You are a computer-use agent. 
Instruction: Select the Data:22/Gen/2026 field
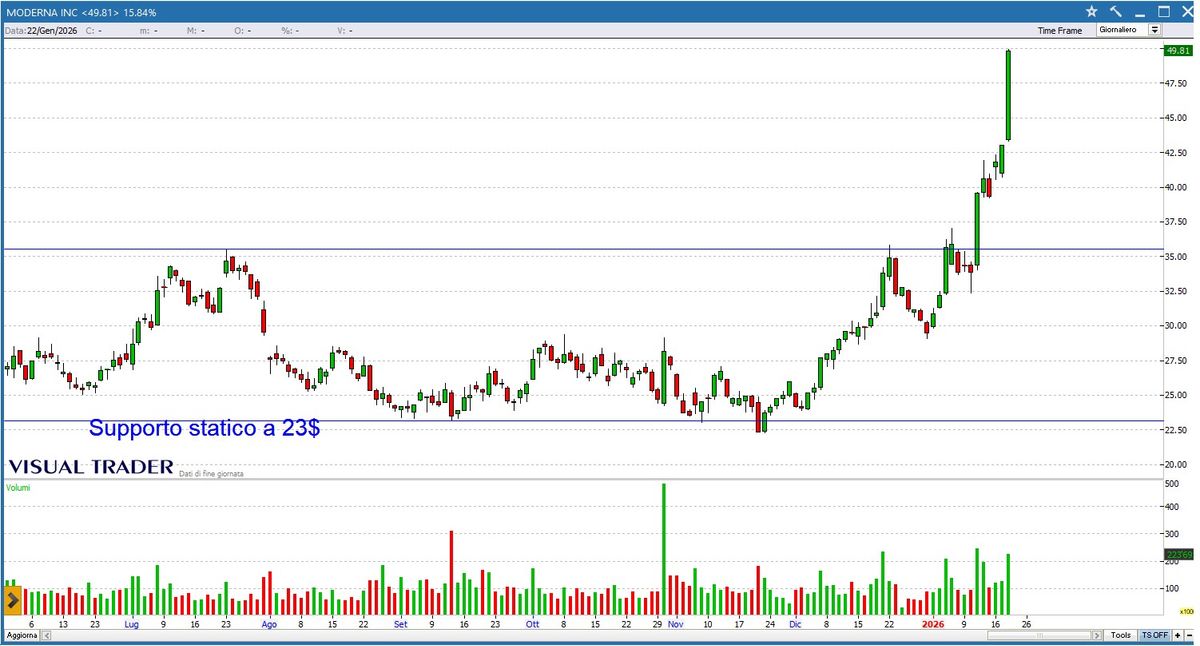point(40,31)
